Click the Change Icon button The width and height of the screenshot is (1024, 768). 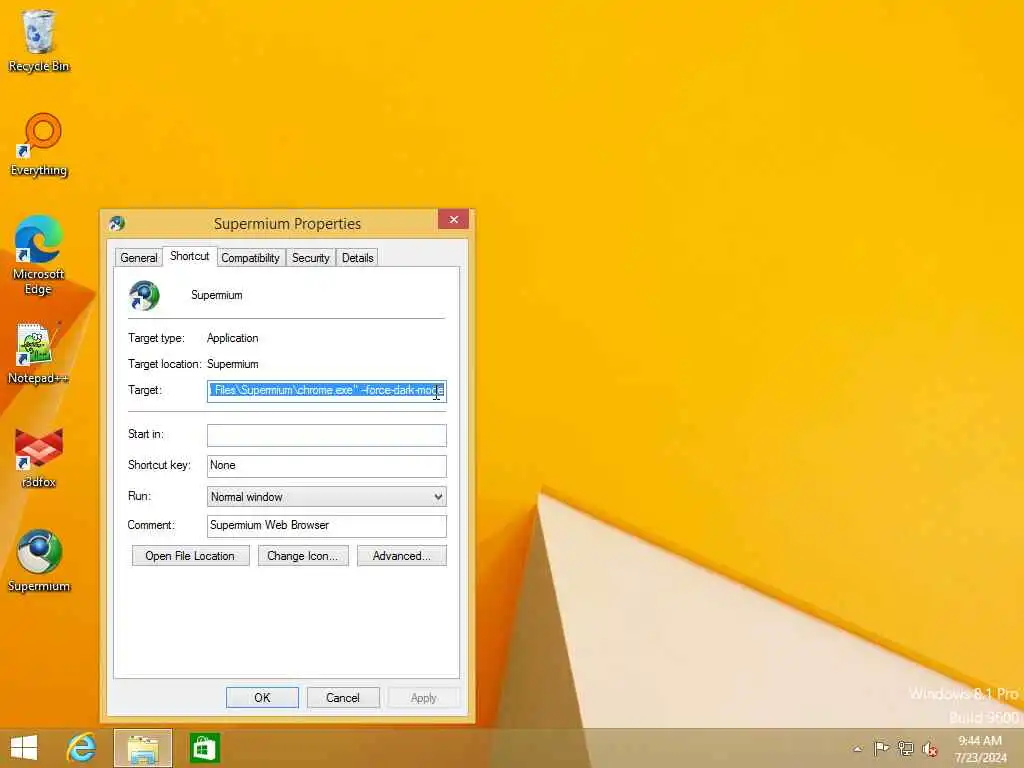click(x=303, y=556)
